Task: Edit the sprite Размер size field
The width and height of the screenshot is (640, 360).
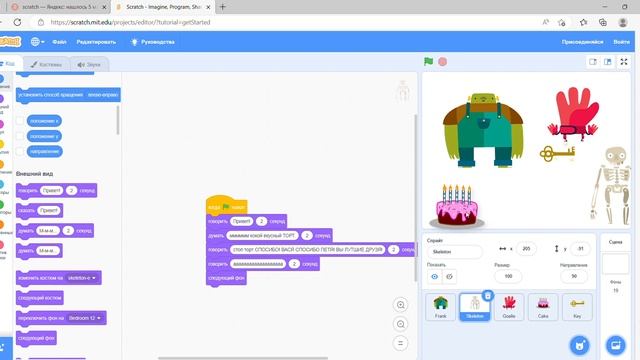Action: coord(508,276)
